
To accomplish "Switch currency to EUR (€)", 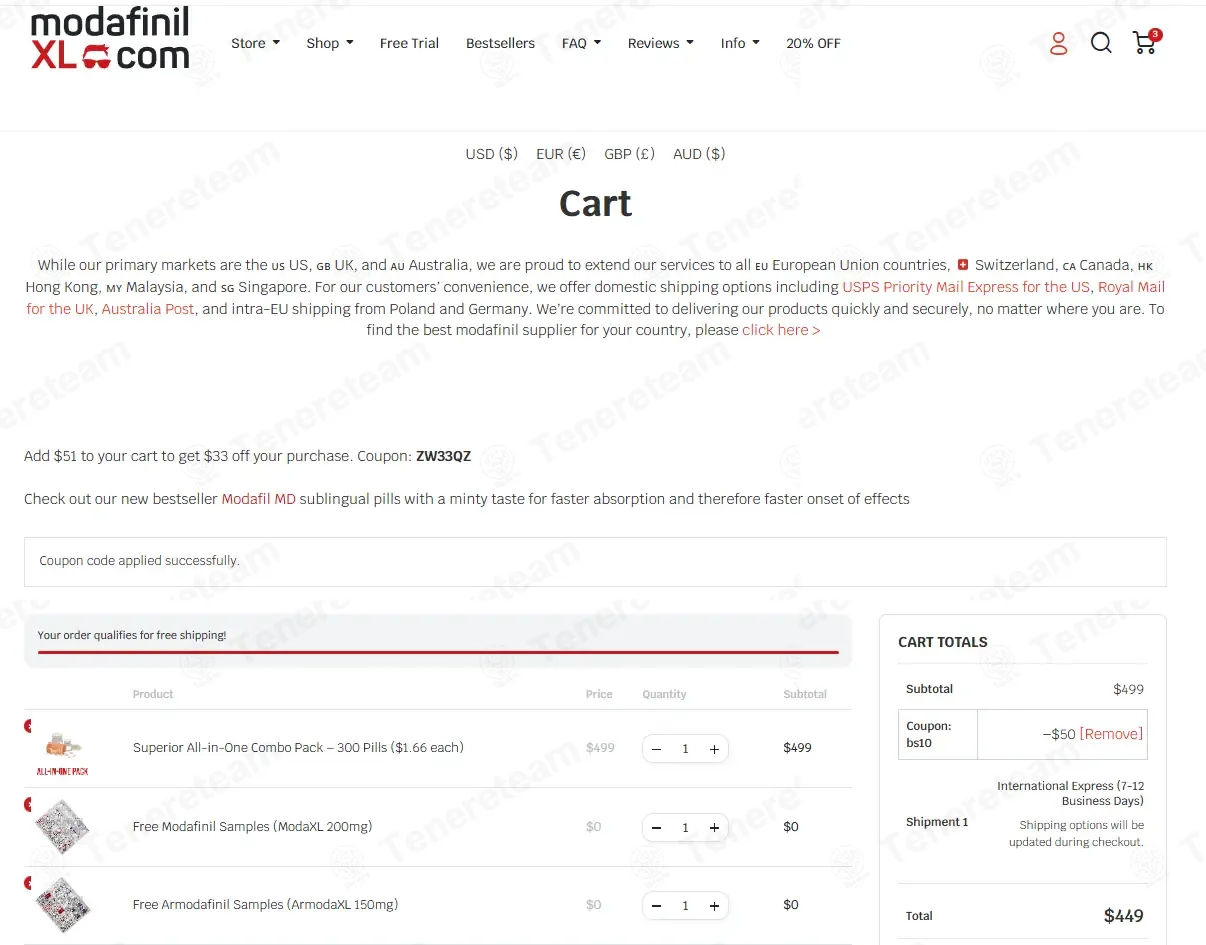I will pyautogui.click(x=561, y=154).
